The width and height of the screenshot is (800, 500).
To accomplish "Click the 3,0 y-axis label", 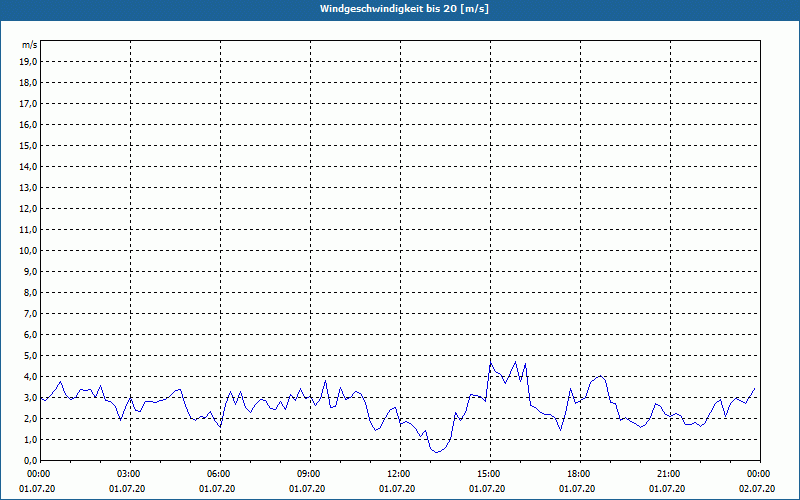I will pyautogui.click(x=30, y=397).
